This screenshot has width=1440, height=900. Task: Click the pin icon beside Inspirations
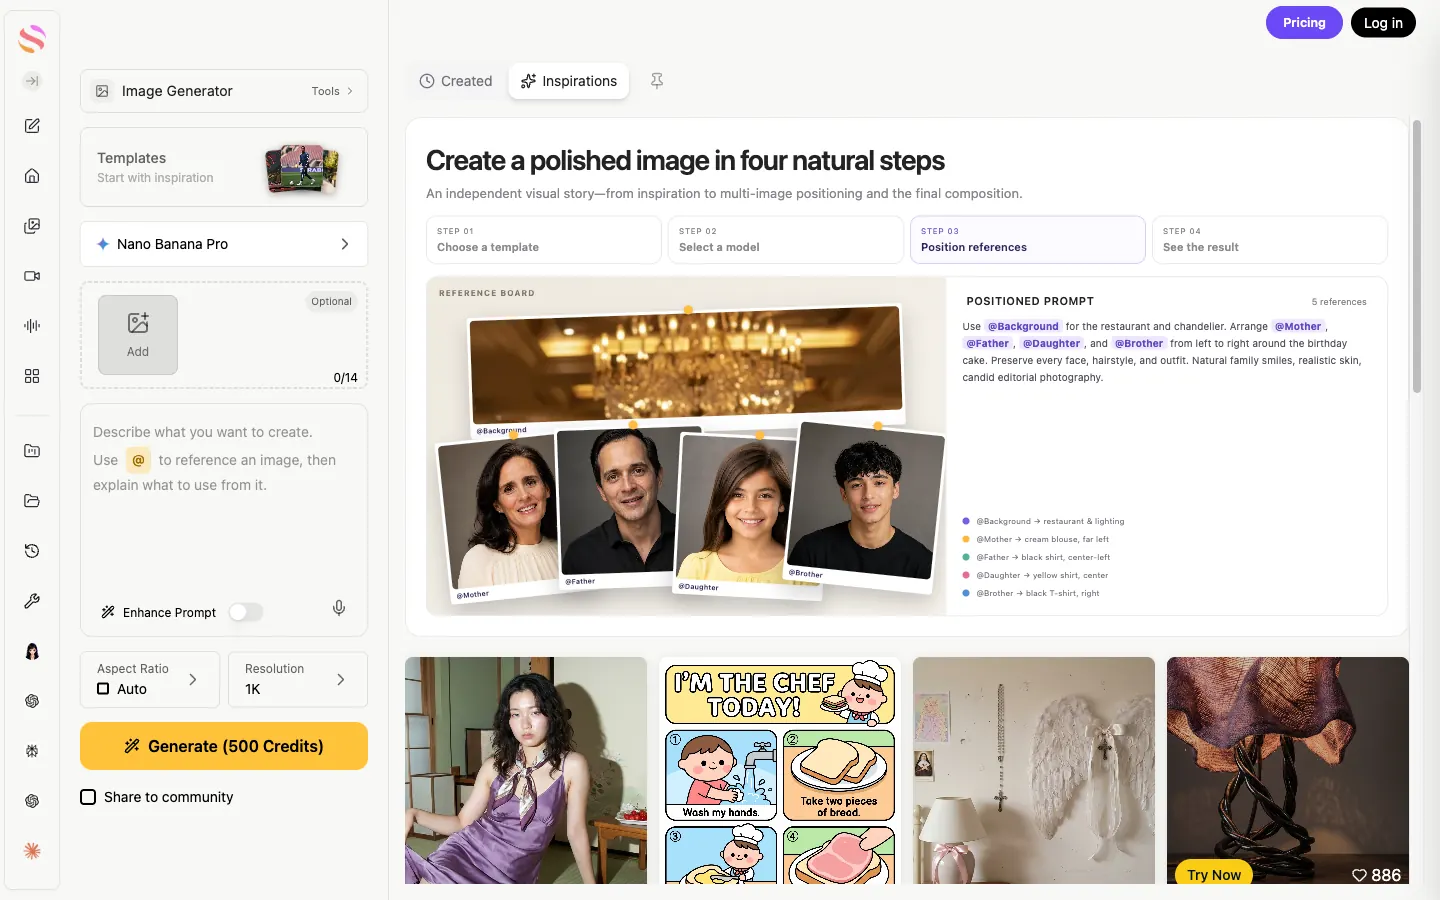point(657,81)
